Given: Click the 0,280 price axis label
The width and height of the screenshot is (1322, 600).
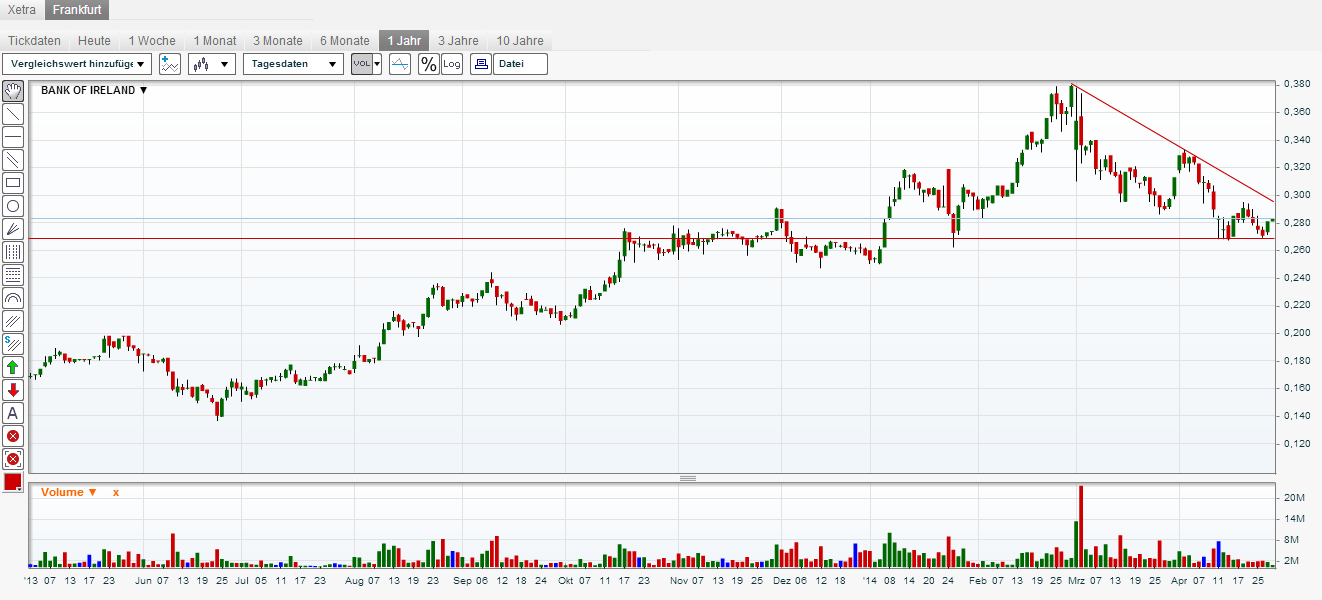Looking at the screenshot, I should point(1295,222).
